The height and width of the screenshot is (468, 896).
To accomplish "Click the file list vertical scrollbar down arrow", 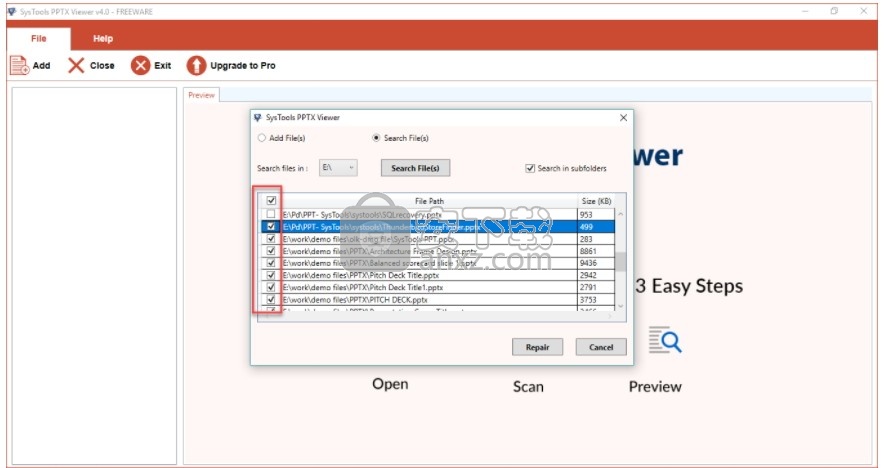I will [x=620, y=306].
